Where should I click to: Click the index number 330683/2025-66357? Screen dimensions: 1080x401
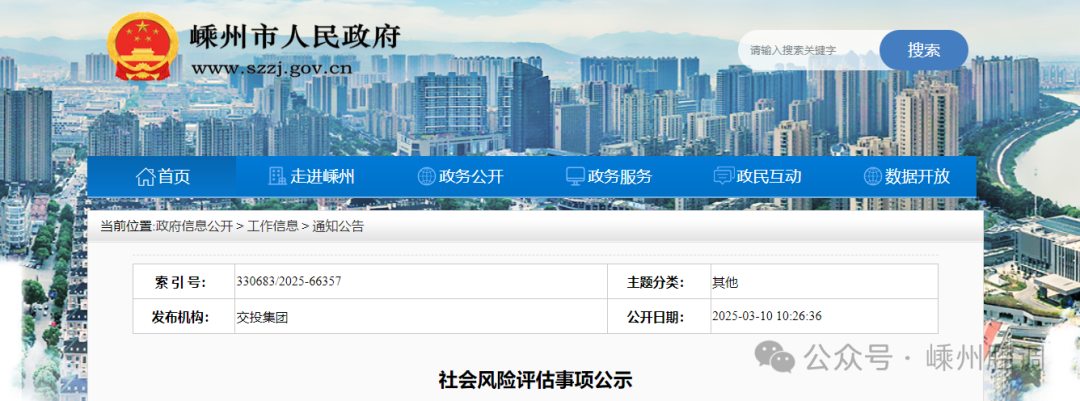point(289,281)
